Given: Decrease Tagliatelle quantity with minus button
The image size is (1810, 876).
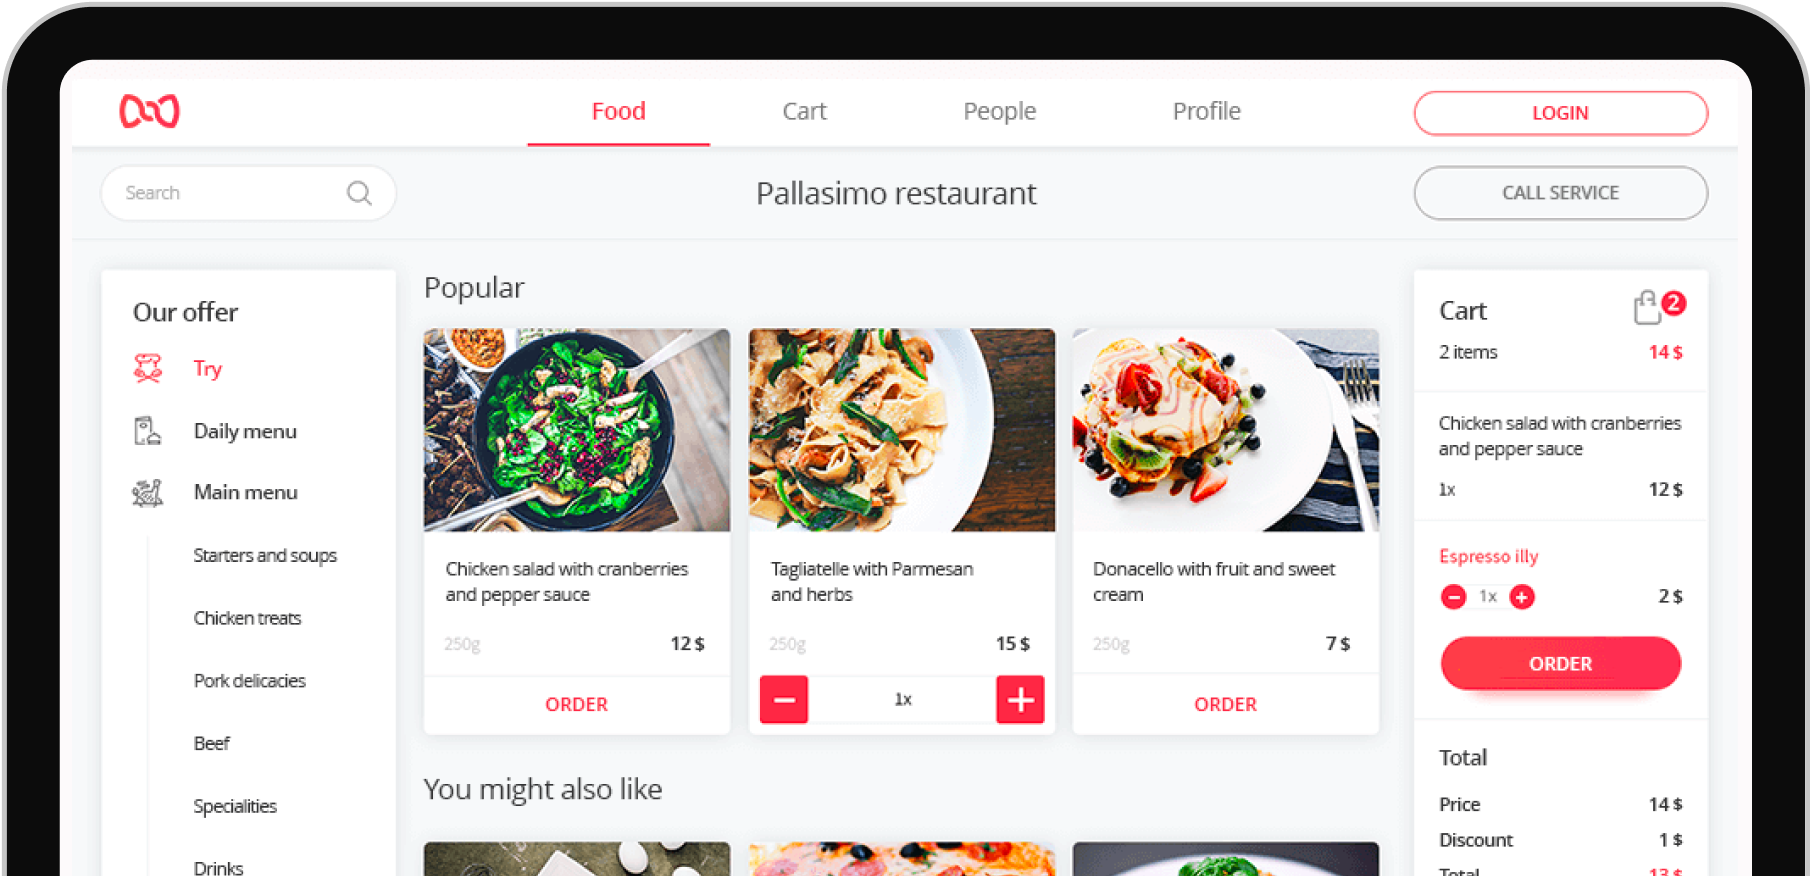Looking at the screenshot, I should (x=784, y=699).
